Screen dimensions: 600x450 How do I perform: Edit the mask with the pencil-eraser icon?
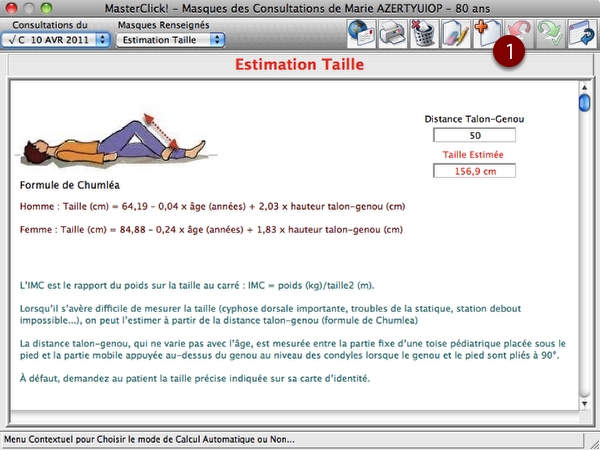click(456, 34)
